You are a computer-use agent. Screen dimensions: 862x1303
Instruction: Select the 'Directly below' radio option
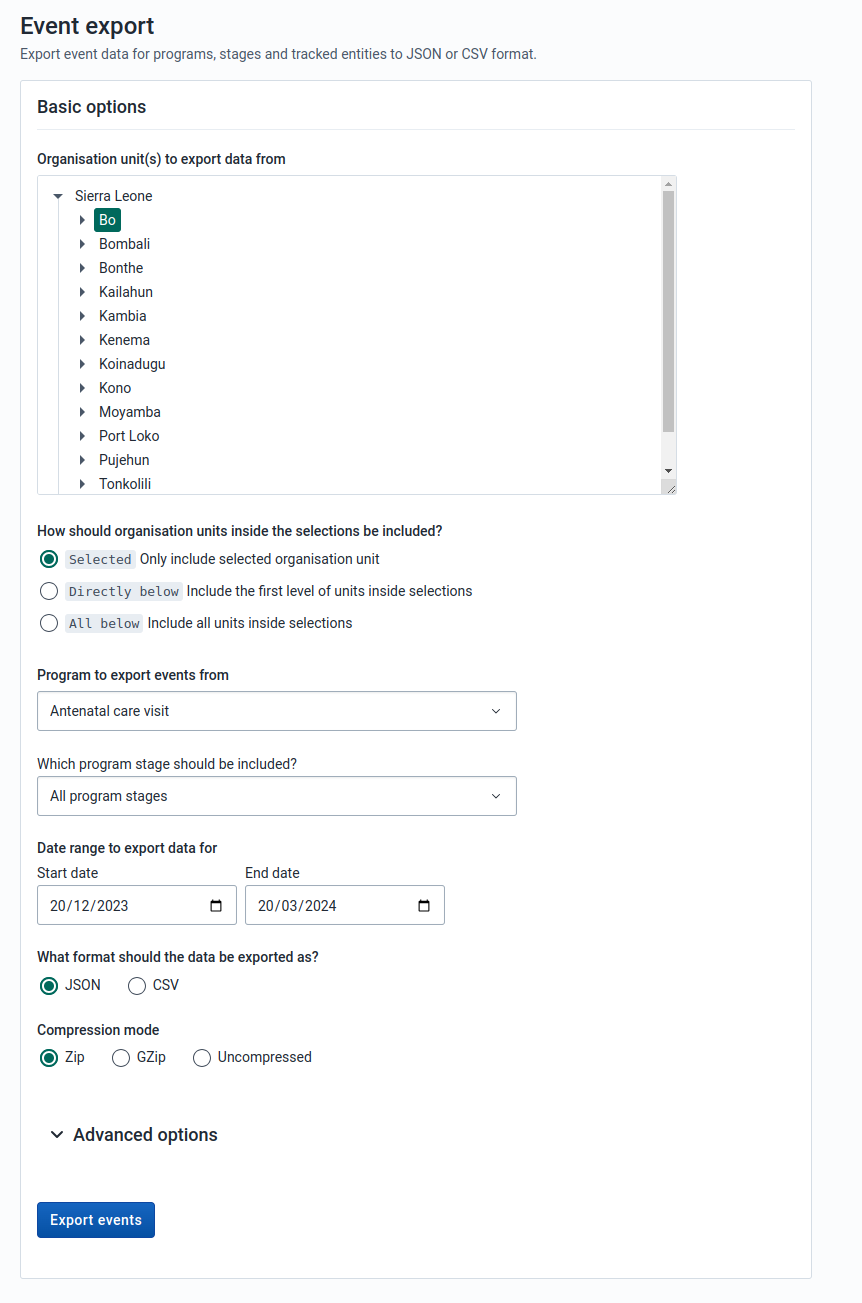point(49,591)
